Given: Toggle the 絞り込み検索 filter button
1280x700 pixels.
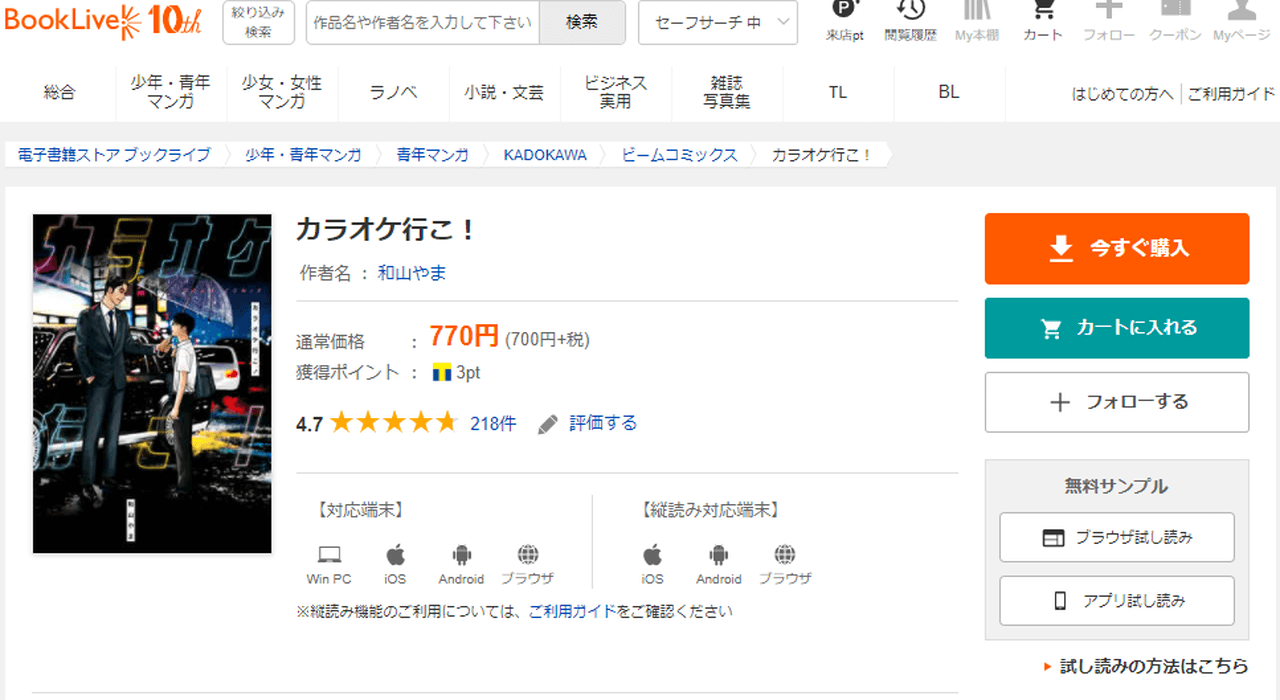Looking at the screenshot, I should pyautogui.click(x=258, y=22).
